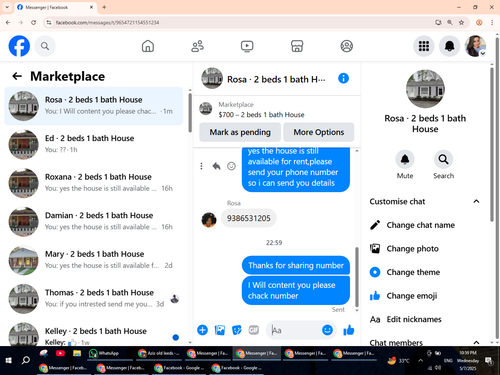
Task: Click the message text input field
Action: pyautogui.click(x=295, y=330)
